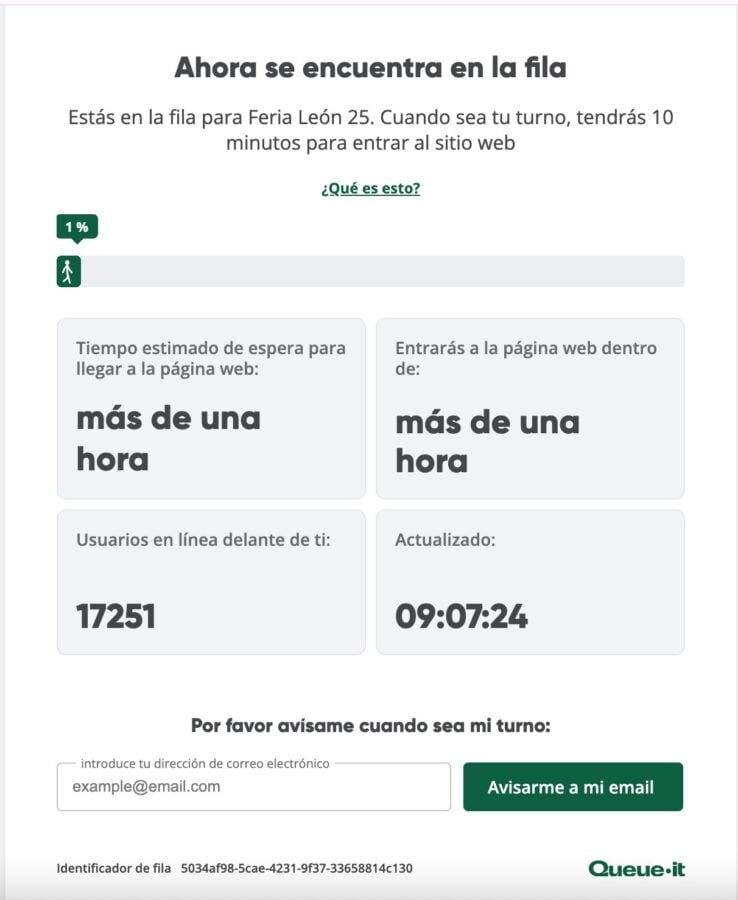Image resolution: width=738 pixels, height=900 pixels.
Task: Open the "¿Qué es esto?" link
Action: (x=370, y=188)
